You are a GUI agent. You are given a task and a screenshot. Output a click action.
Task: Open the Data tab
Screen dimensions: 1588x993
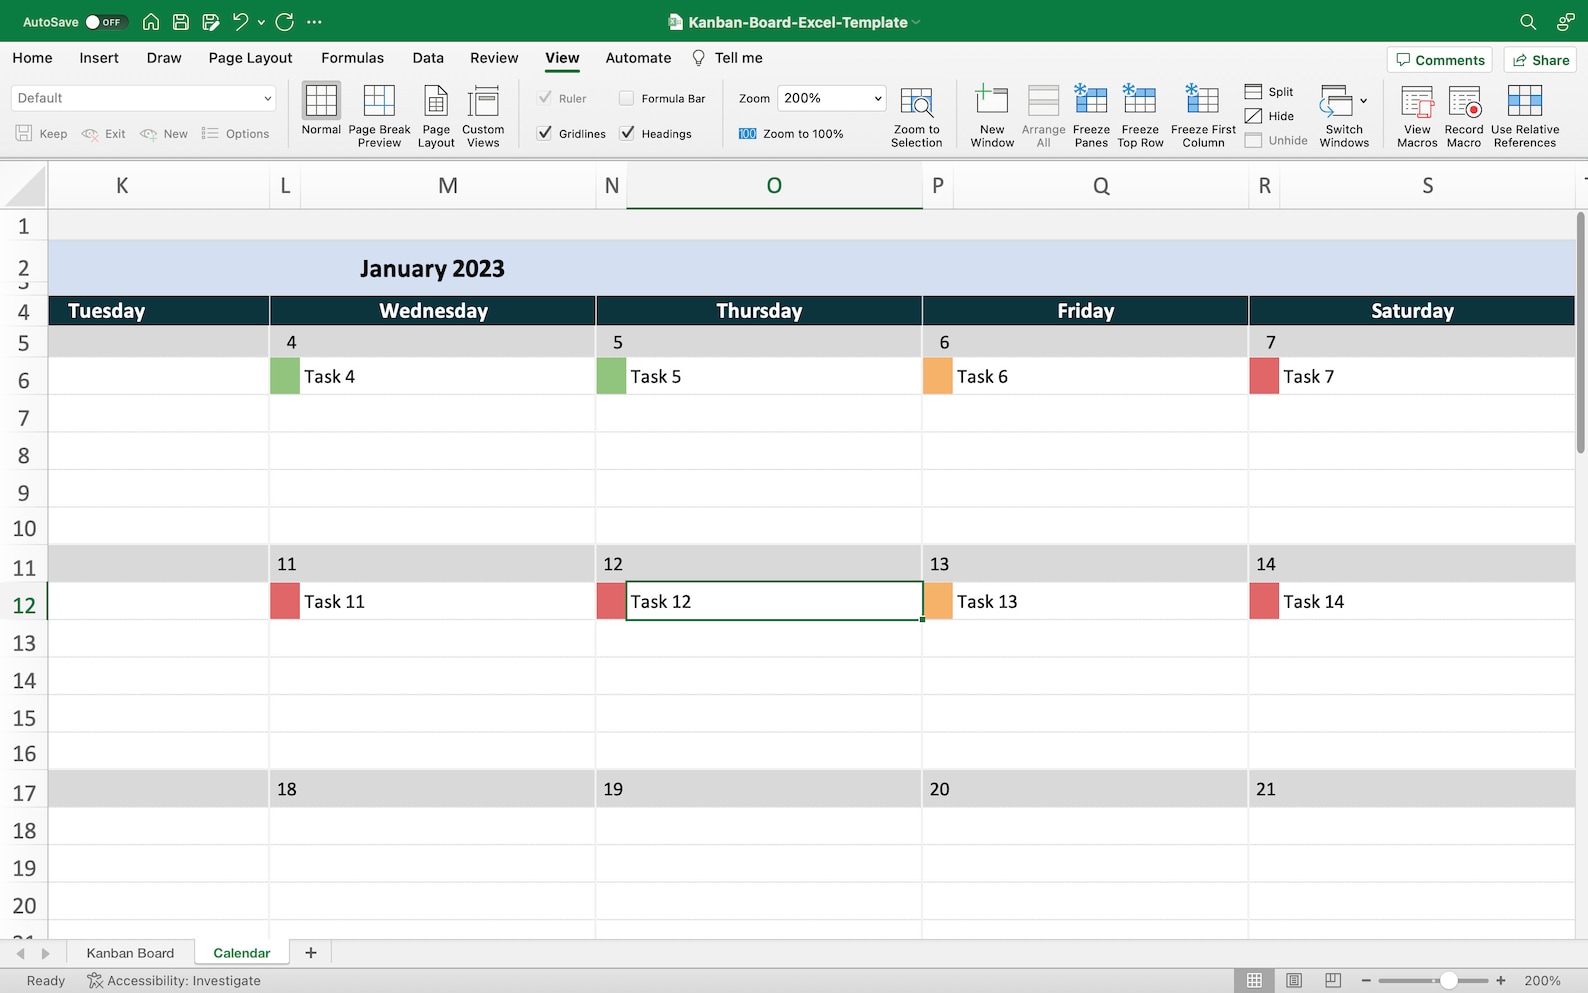428,58
